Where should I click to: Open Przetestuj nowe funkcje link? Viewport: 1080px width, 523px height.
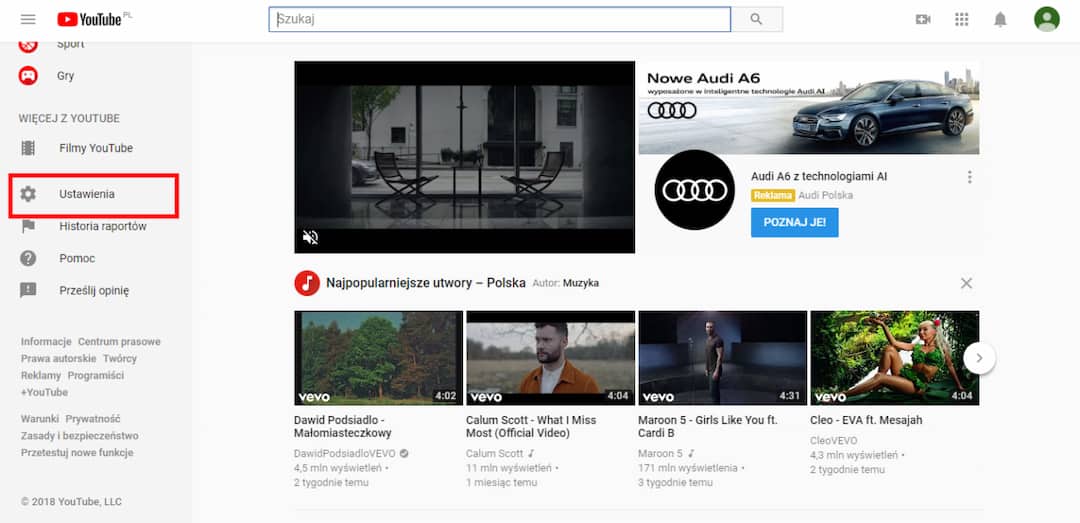tap(77, 453)
